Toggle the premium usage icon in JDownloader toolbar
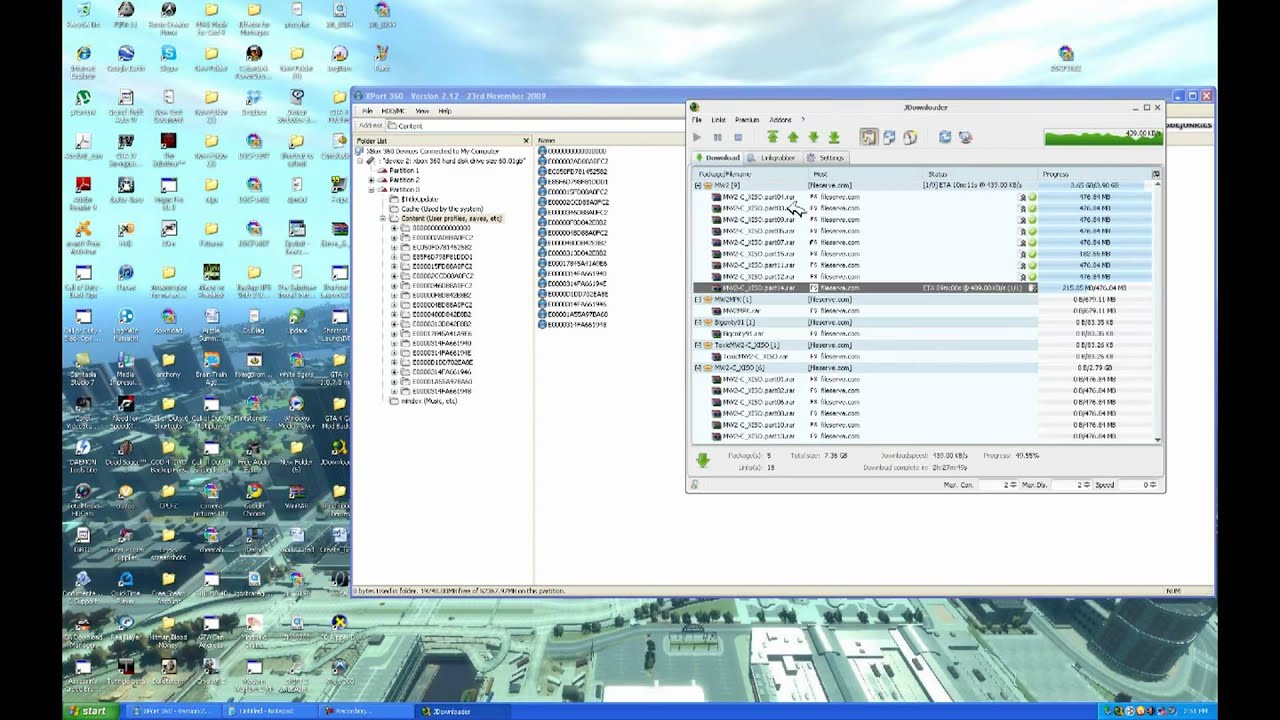This screenshot has width=1280, height=720. pyautogui.click(x=910, y=137)
